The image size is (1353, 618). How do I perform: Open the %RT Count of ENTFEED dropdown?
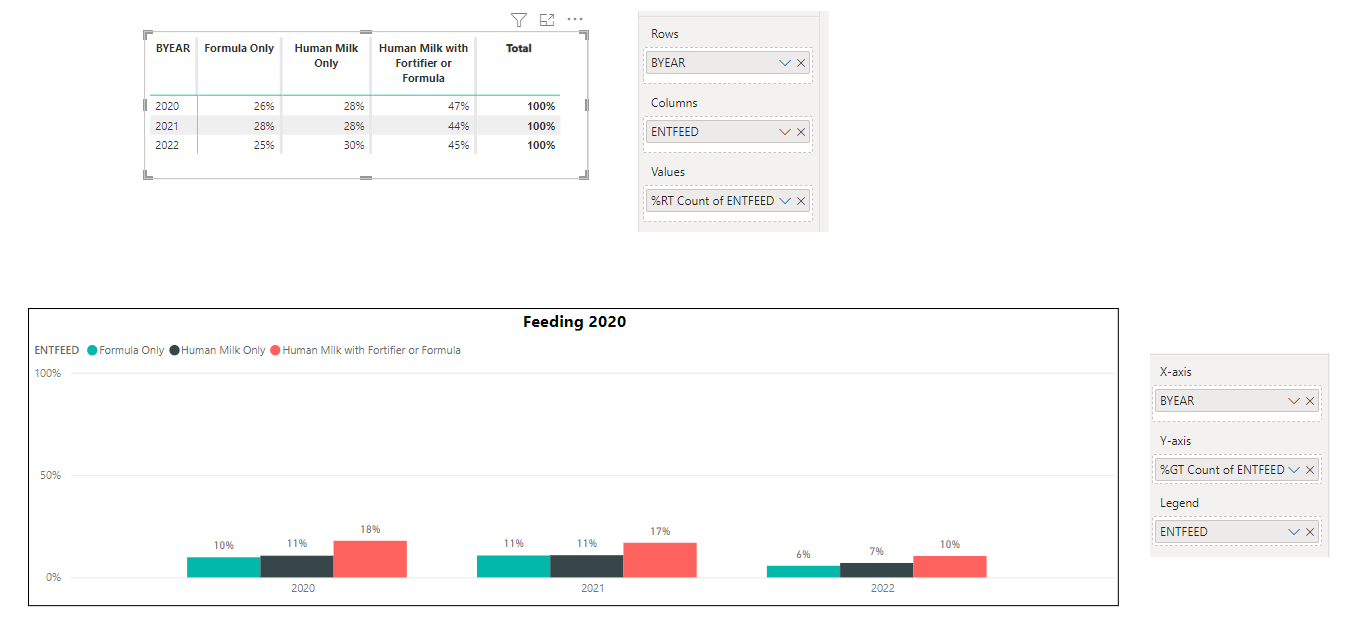pyautogui.click(x=785, y=201)
